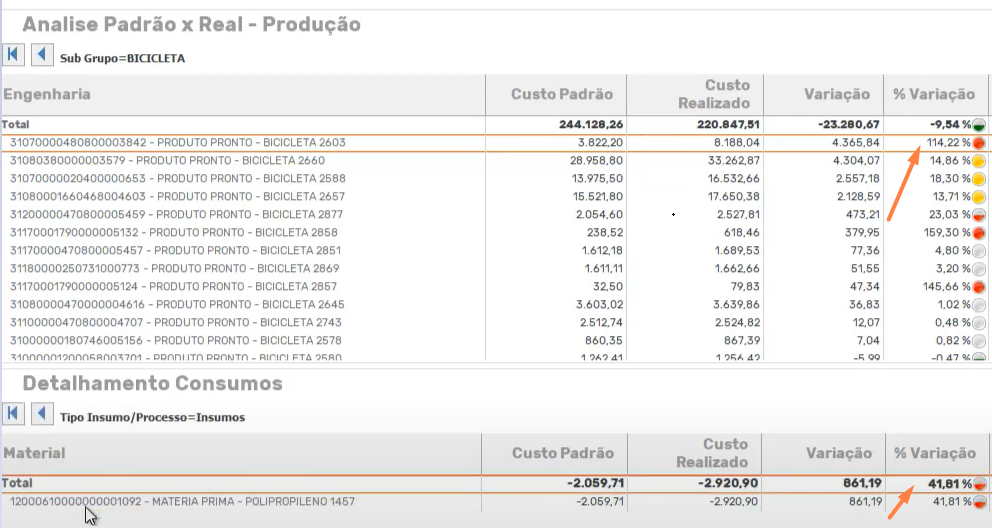The image size is (992, 528).
Task: Click the Sub Grupo=BICICLETA filter label
Action: pyautogui.click(x=122, y=58)
